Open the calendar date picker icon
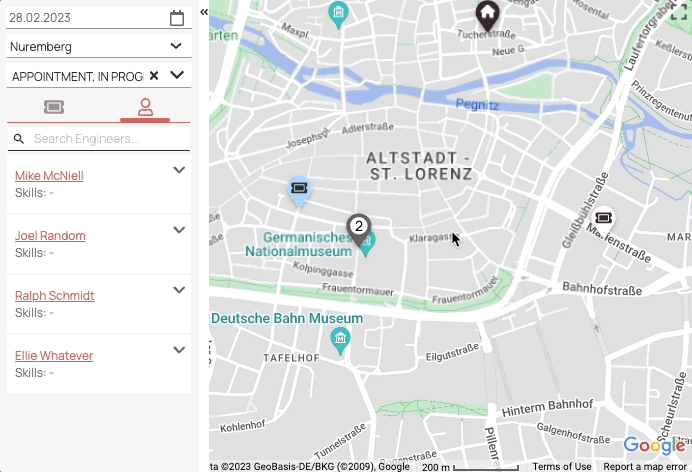This screenshot has width=692, height=472. (177, 18)
